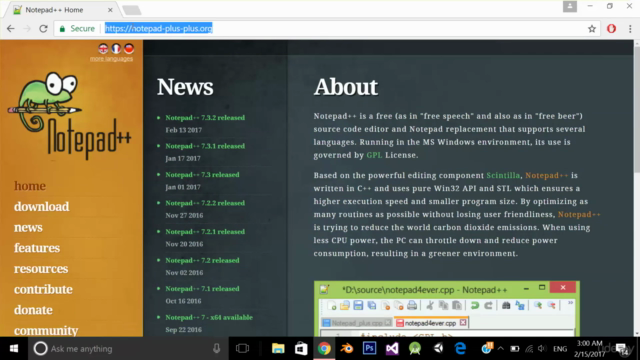This screenshot has height=360, width=640.
Task: Open the Chrome user profile button
Action: coord(570,6)
